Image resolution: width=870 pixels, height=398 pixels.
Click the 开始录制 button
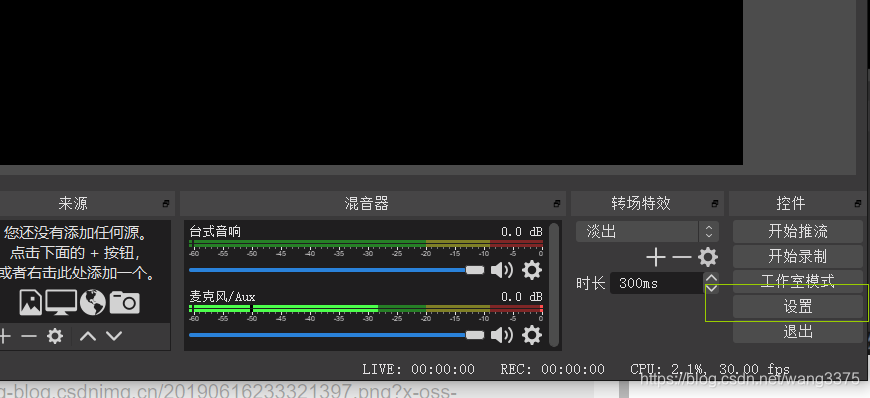(798, 256)
